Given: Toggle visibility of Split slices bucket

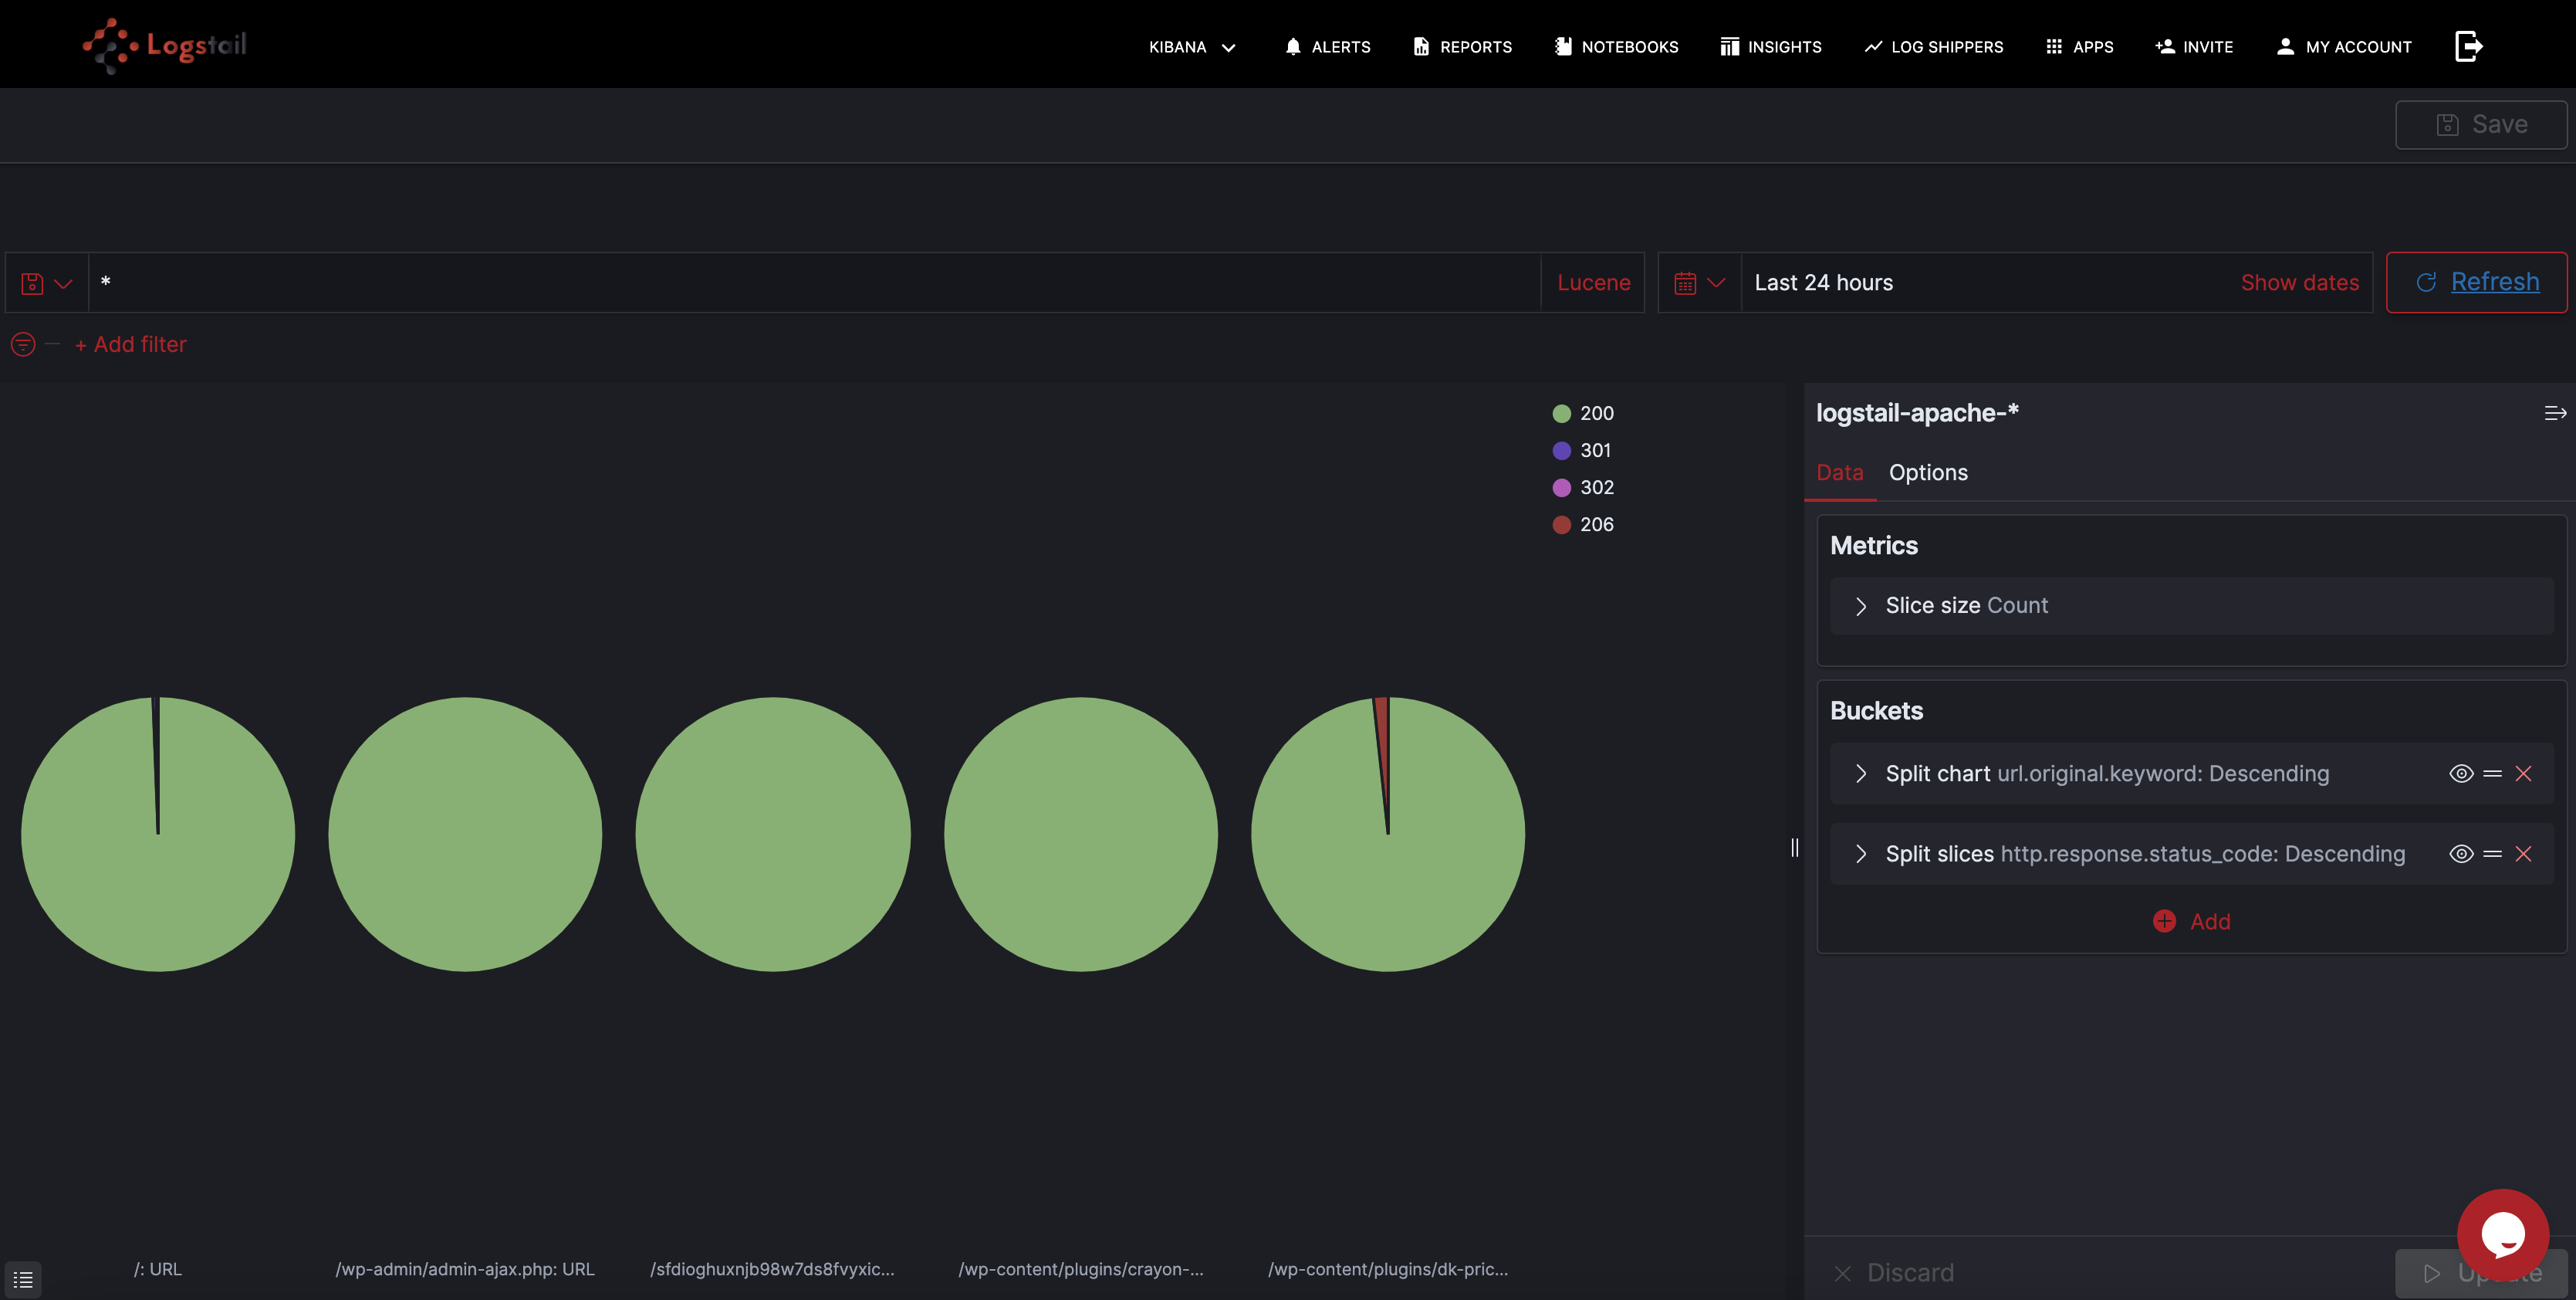Looking at the screenshot, I should (2461, 854).
